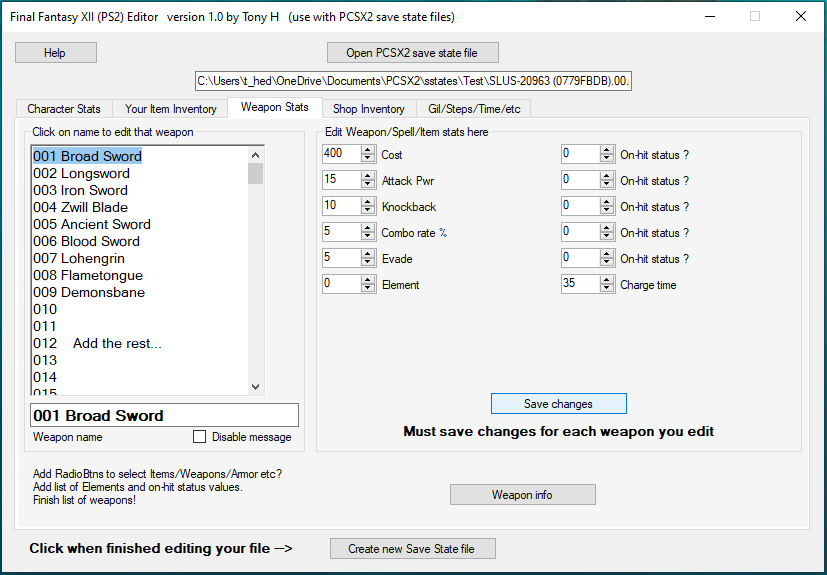The width and height of the screenshot is (827, 575).
Task: Choose 003 Iron Sword entry
Action: click(x=81, y=190)
